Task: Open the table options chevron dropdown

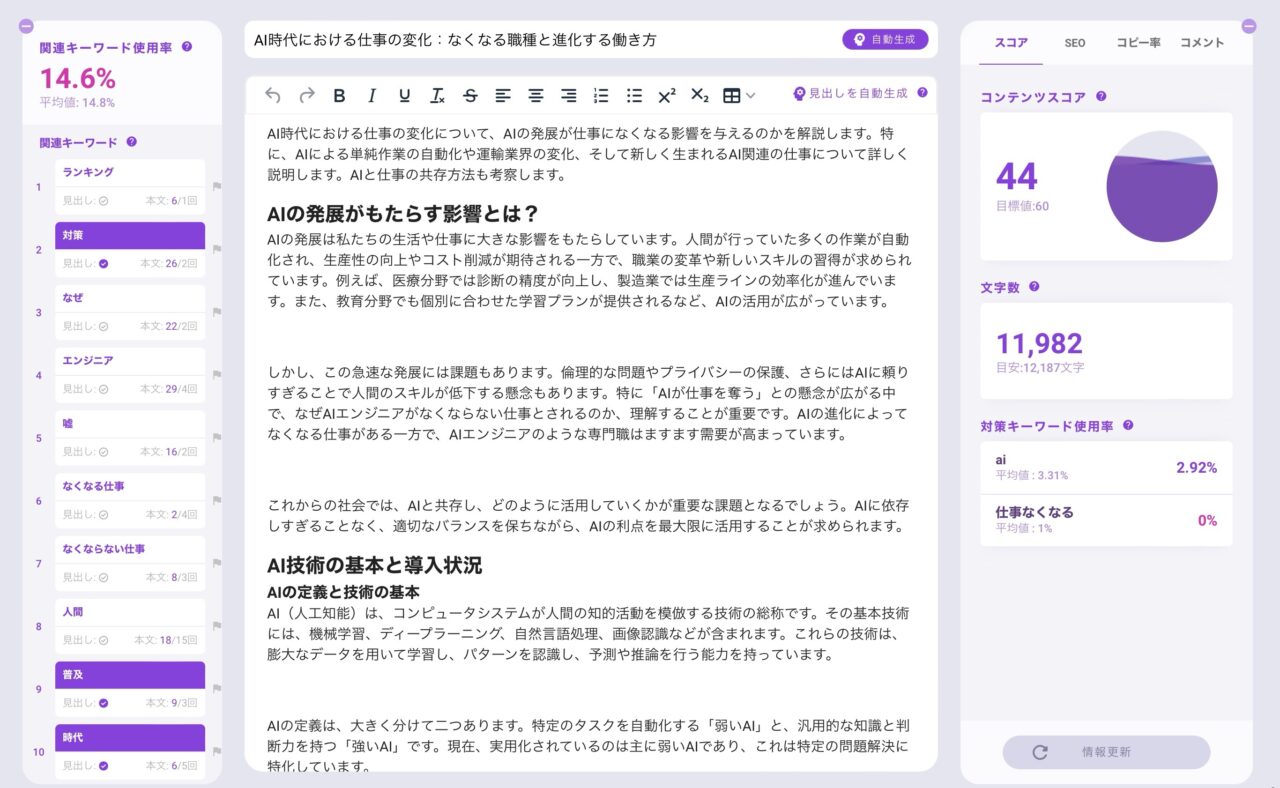Action: click(752, 95)
